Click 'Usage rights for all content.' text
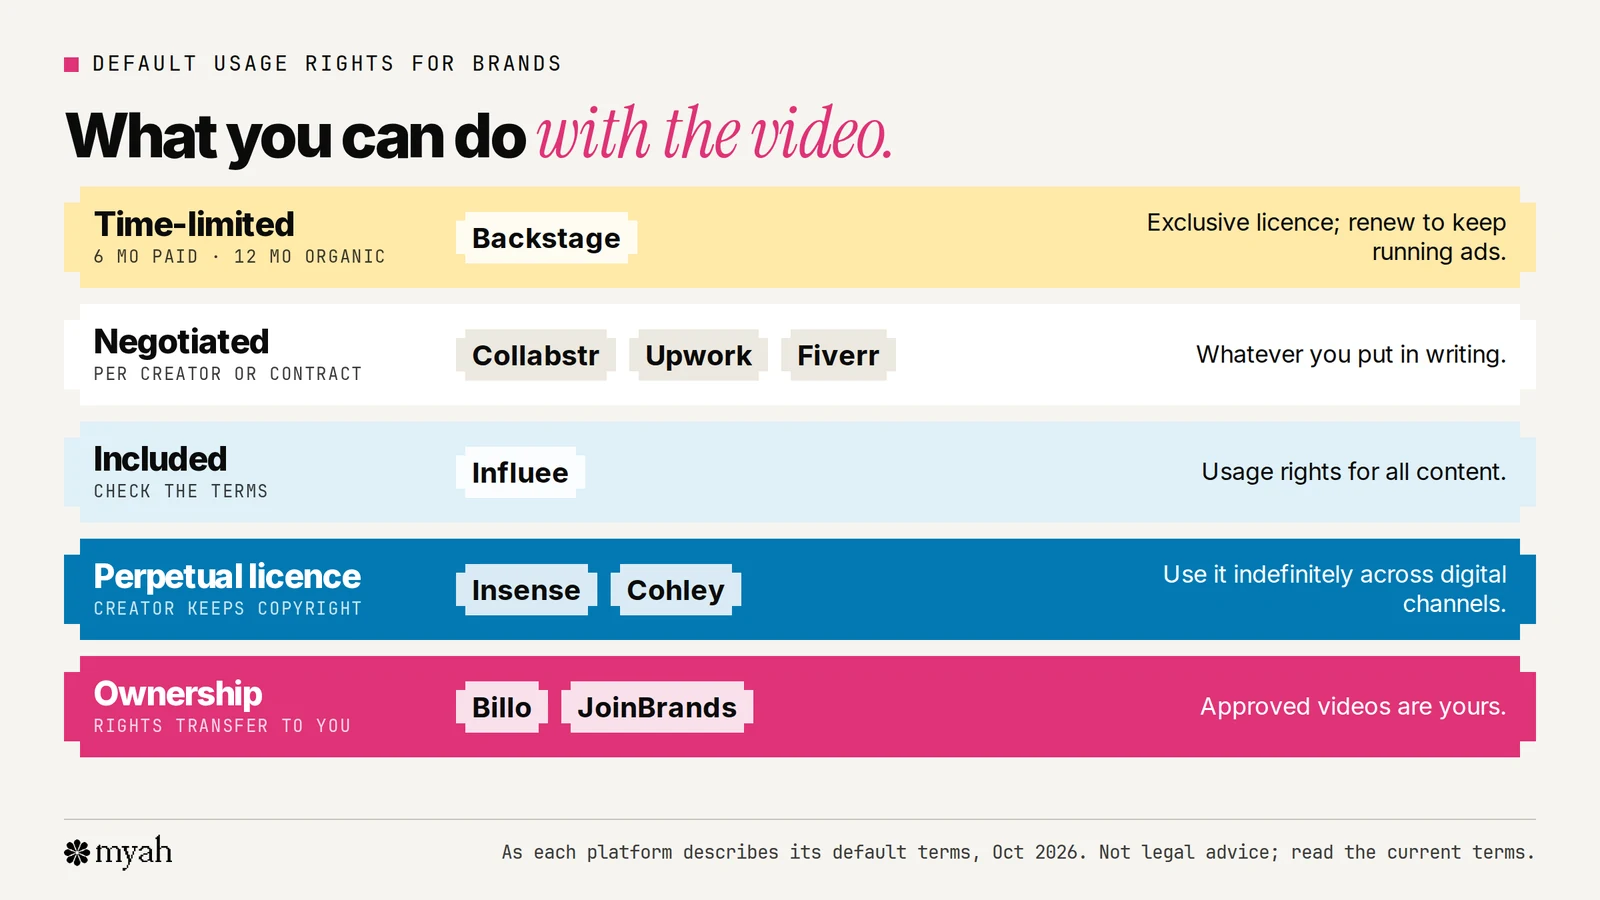Image resolution: width=1600 pixels, height=900 pixels. [1354, 472]
